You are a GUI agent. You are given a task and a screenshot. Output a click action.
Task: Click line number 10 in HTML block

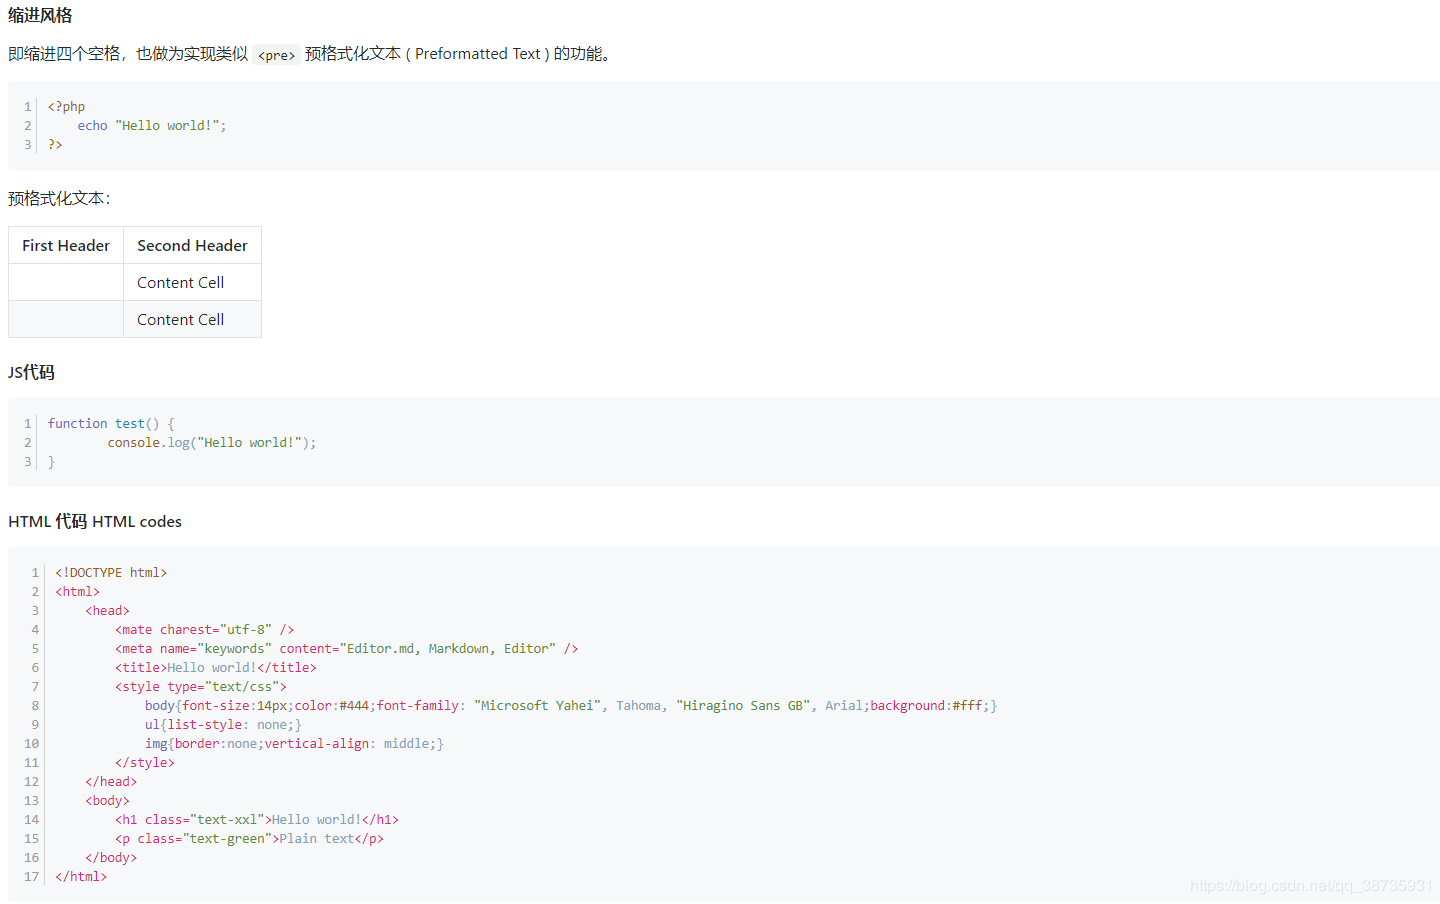[x=31, y=744]
